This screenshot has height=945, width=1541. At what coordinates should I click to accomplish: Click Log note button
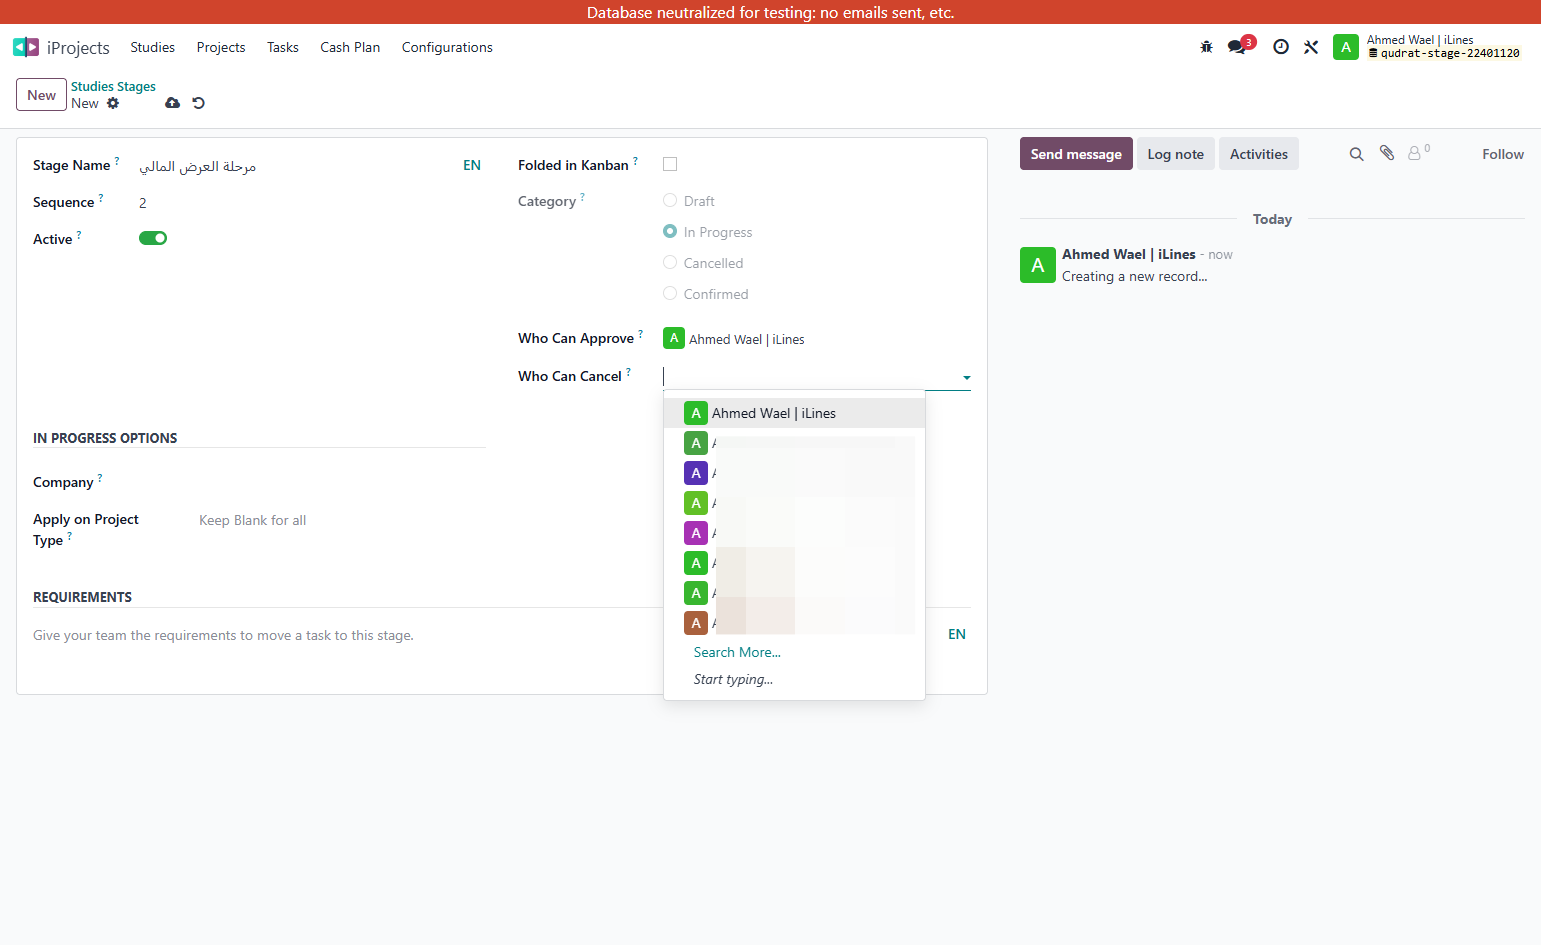(x=1175, y=154)
